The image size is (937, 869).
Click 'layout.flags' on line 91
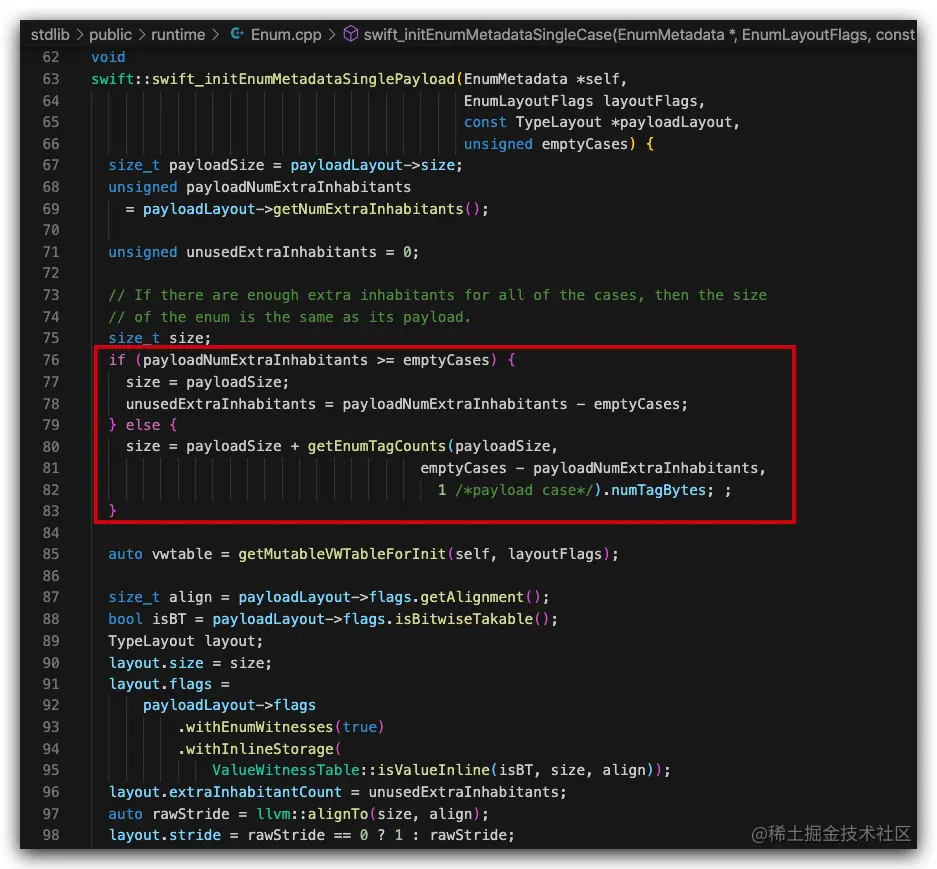pyautogui.click(x=160, y=684)
